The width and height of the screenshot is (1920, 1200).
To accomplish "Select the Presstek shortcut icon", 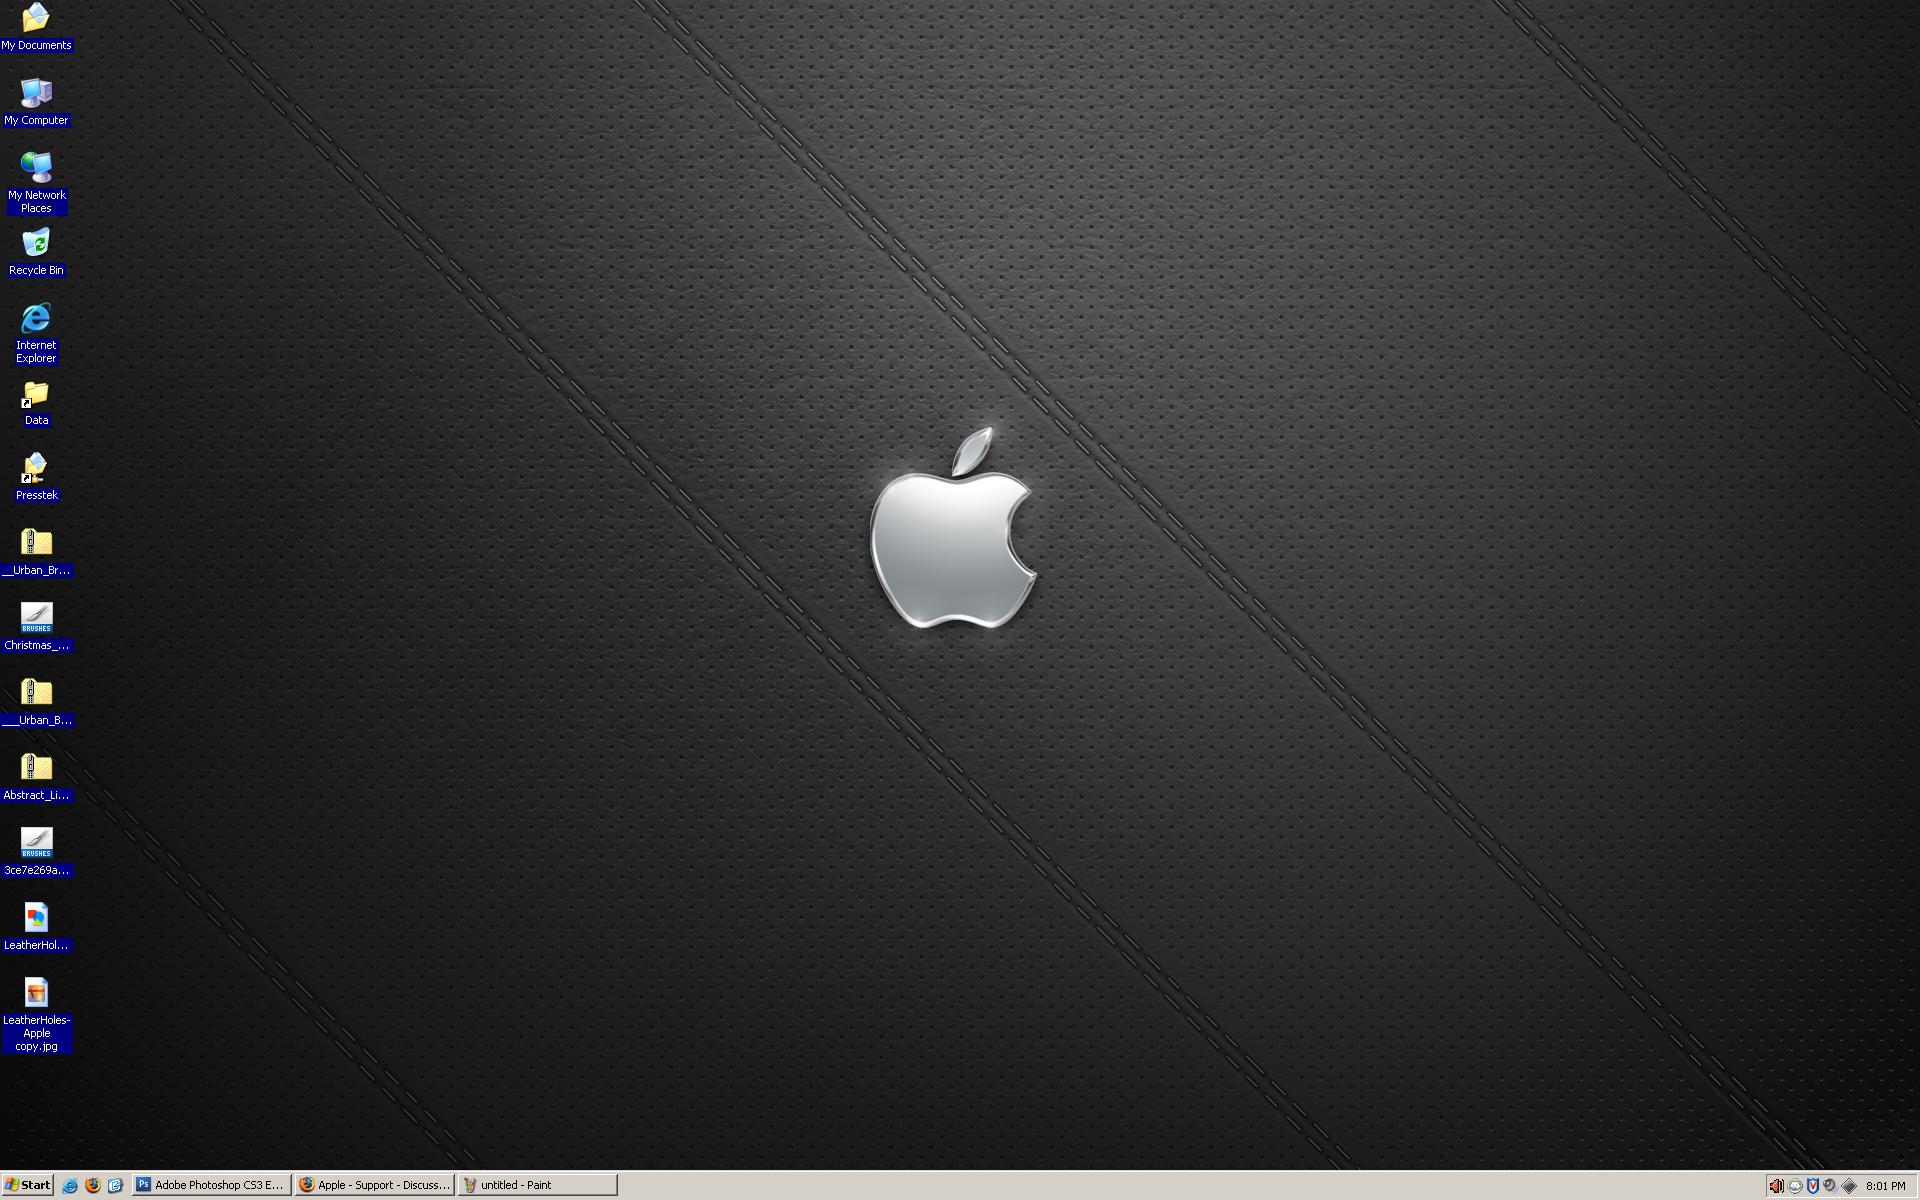I will tap(36, 468).
